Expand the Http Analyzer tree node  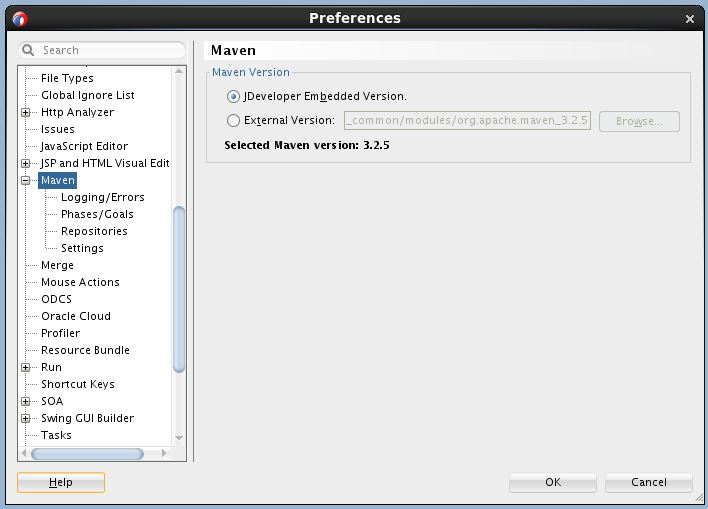(x=26, y=112)
